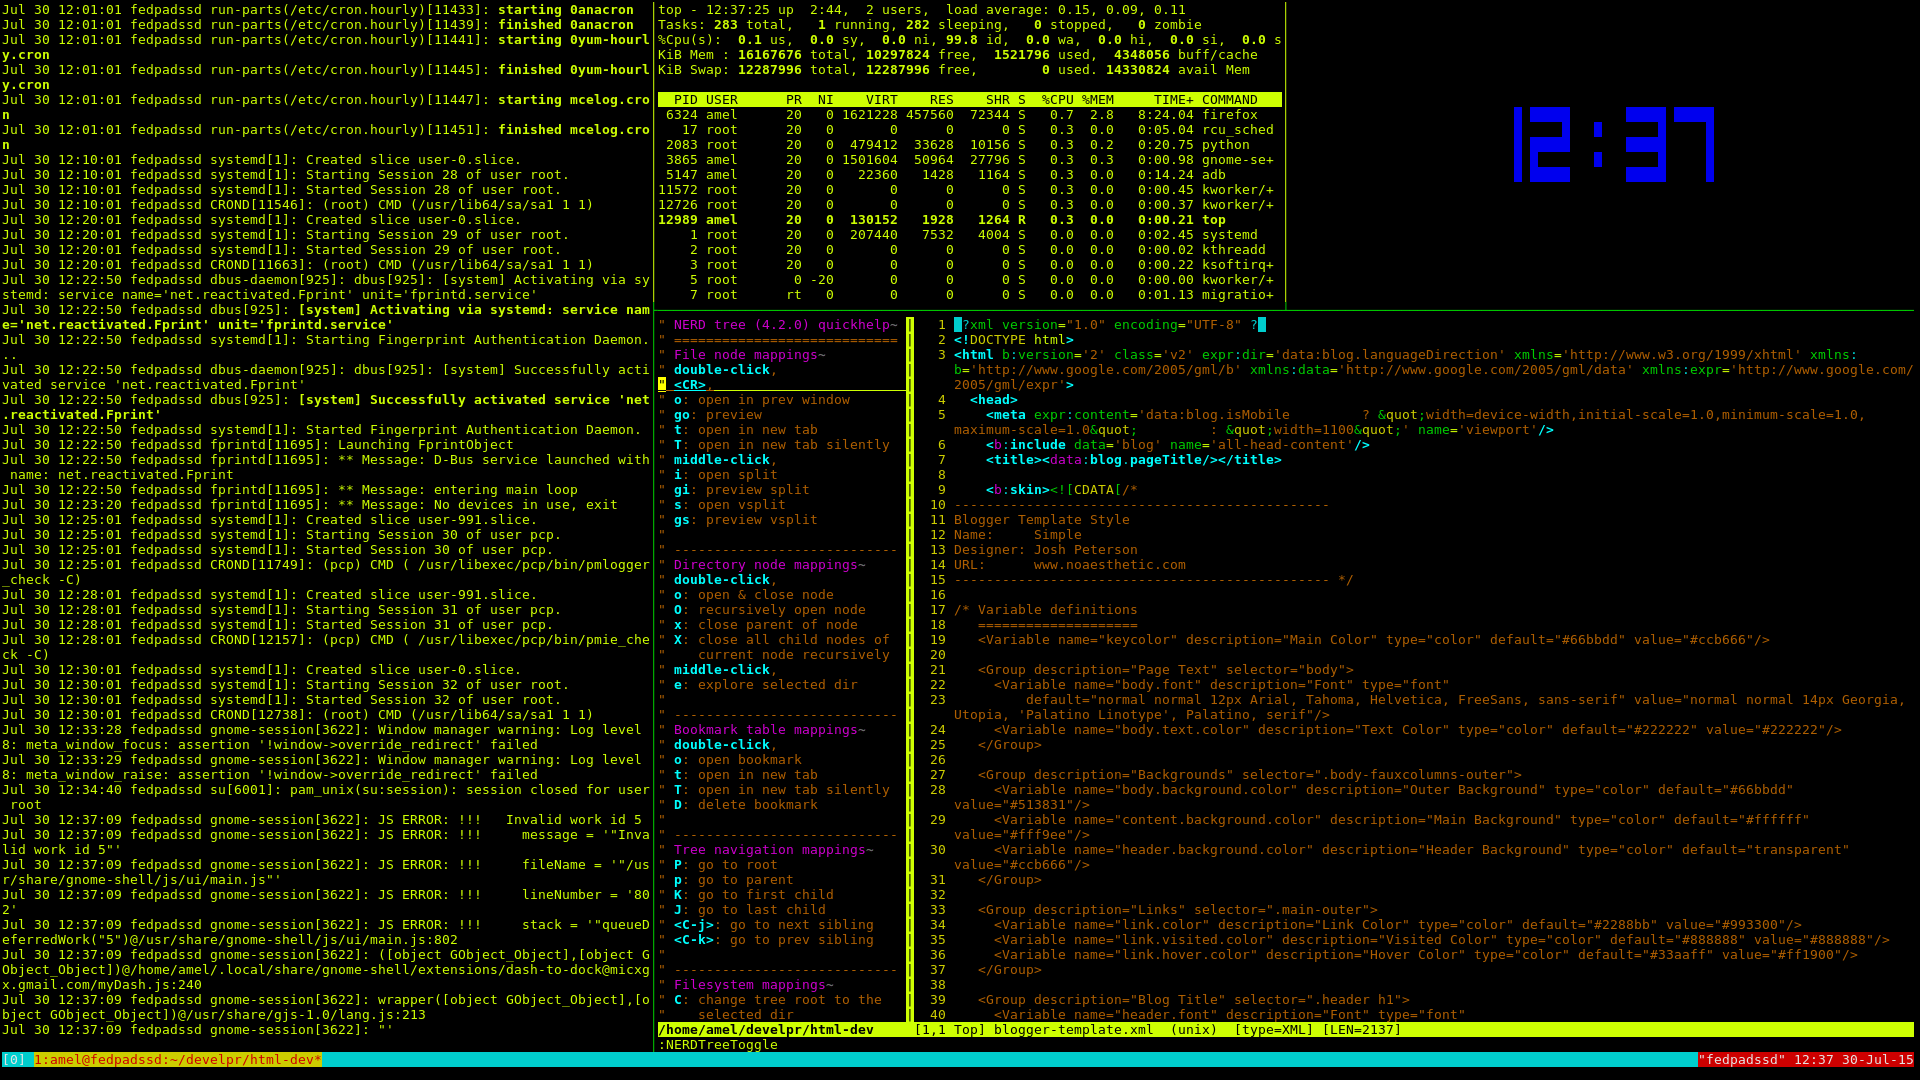Click the %MEM column header in top

point(1100,99)
